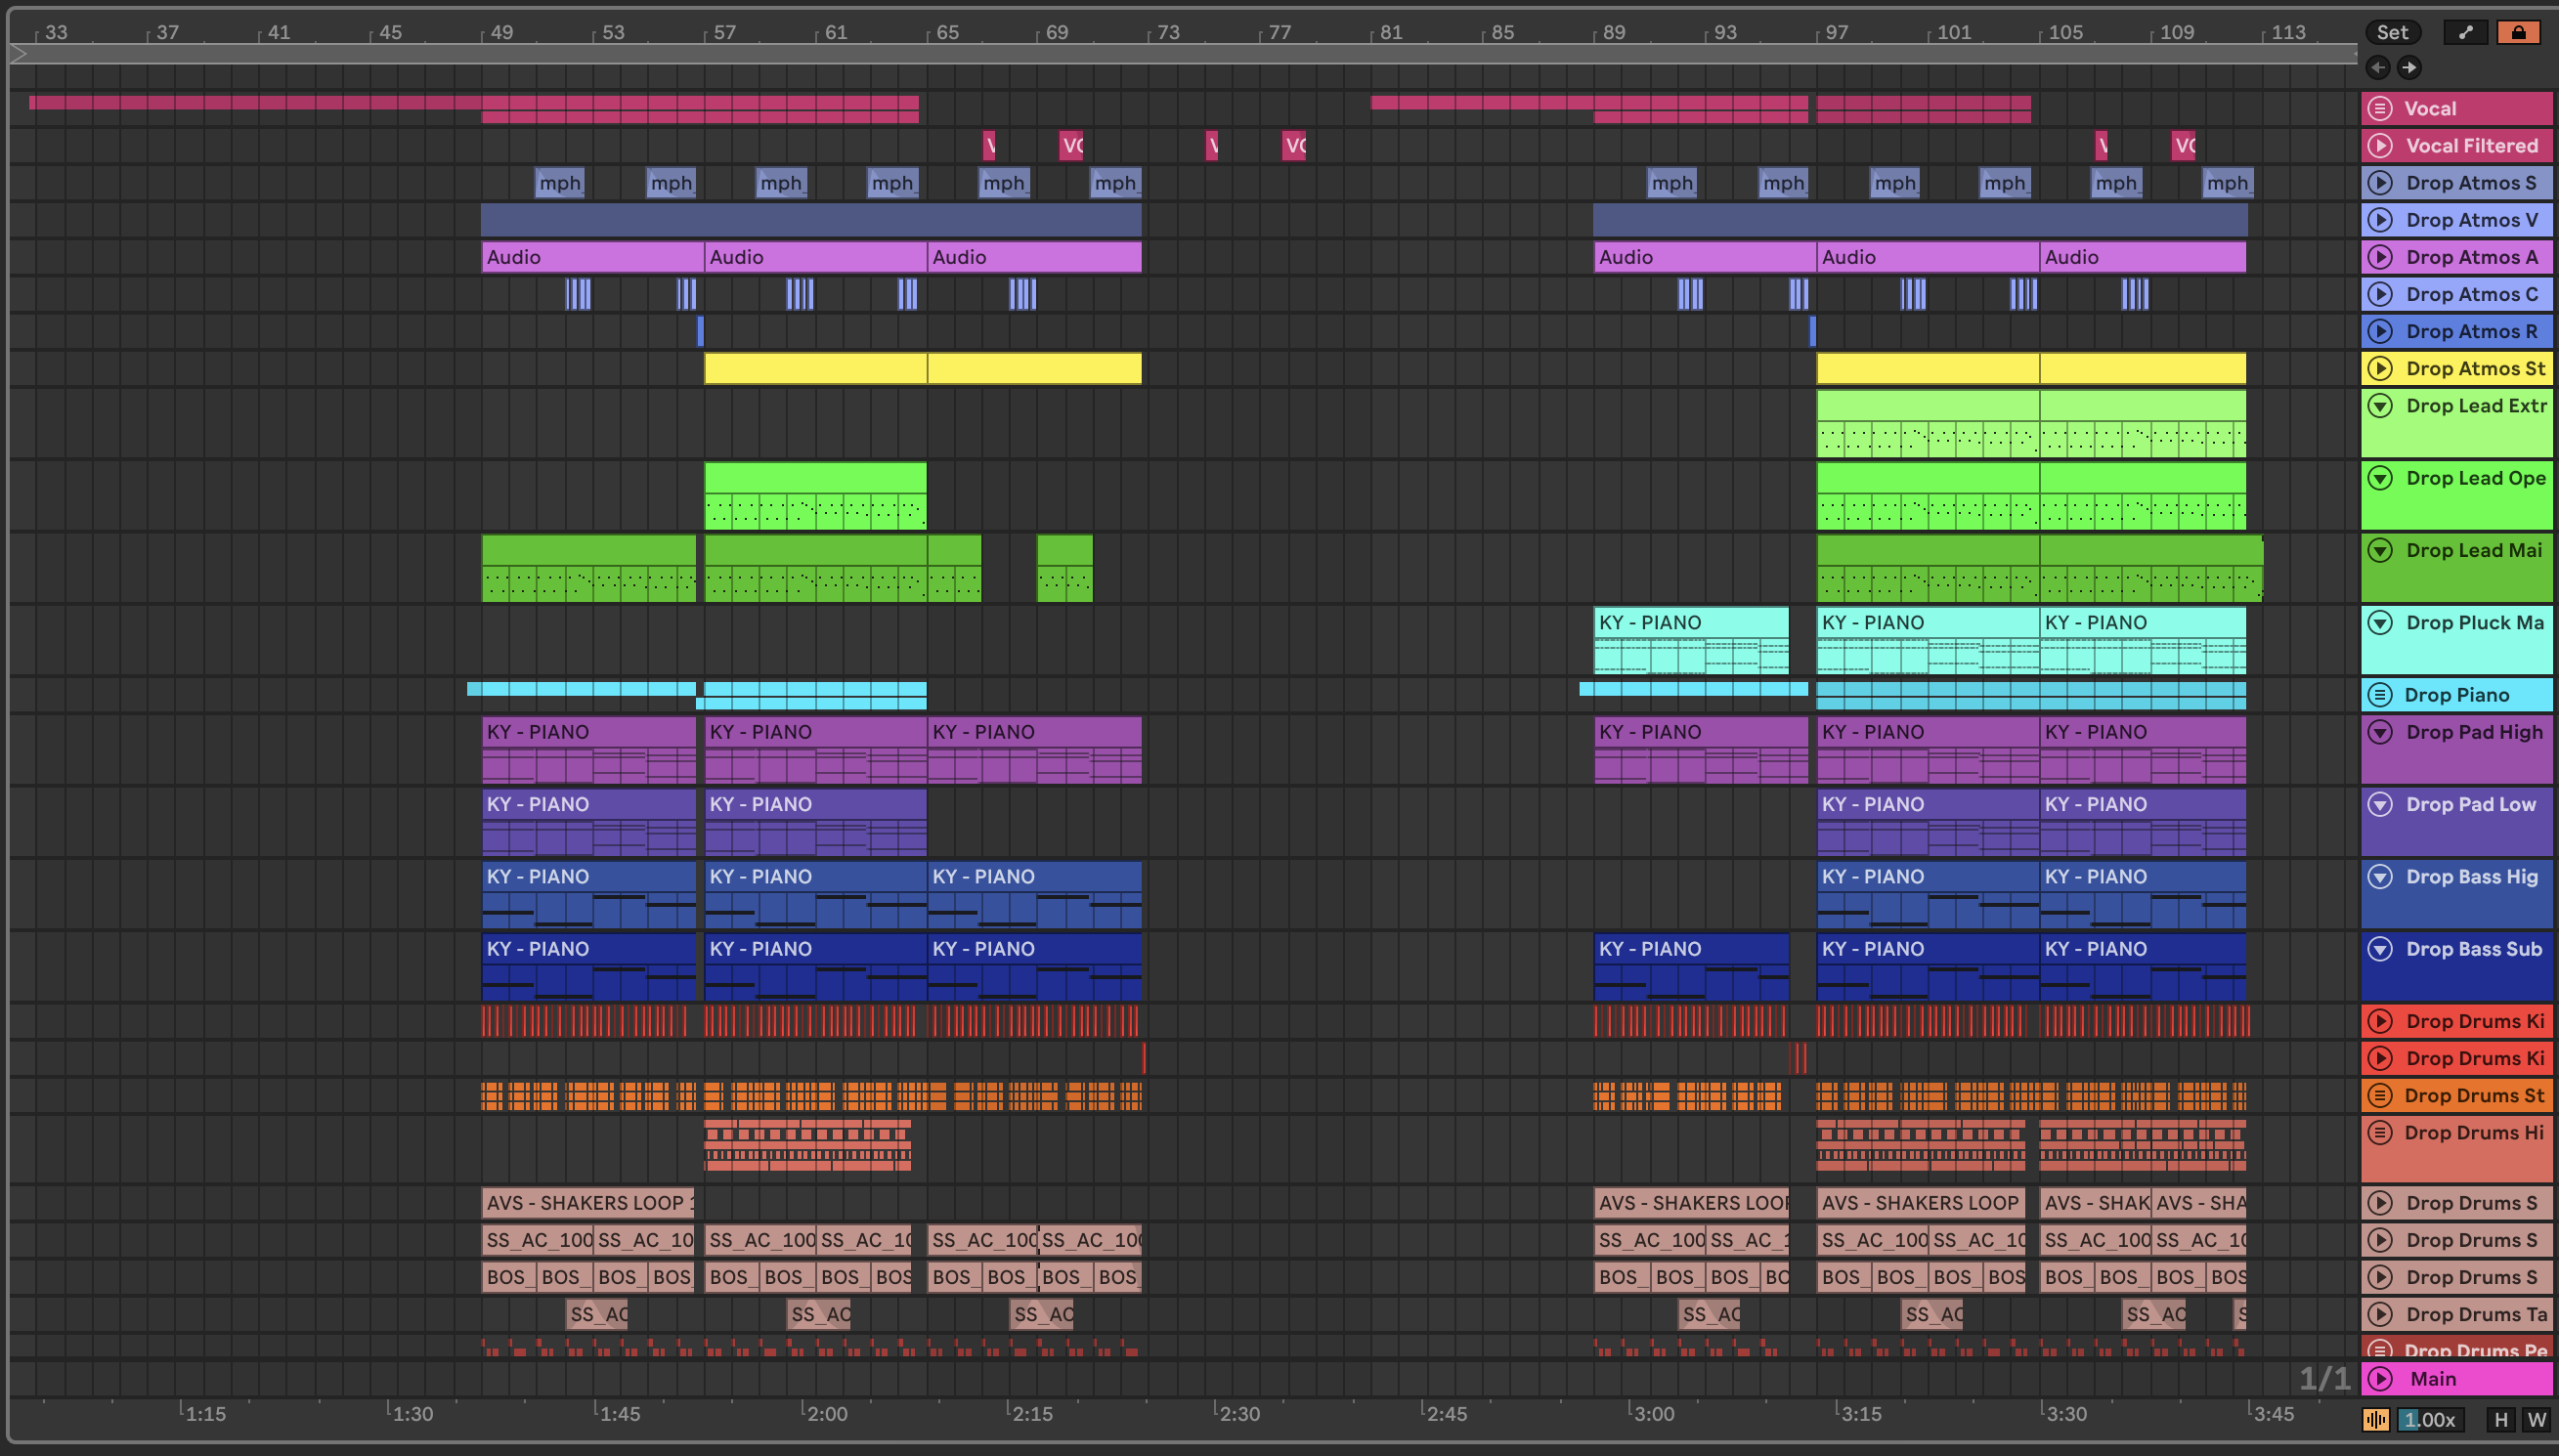Screen dimensions: 2559x1456
Task: Unfold the Vocal track
Action: click(2380, 108)
